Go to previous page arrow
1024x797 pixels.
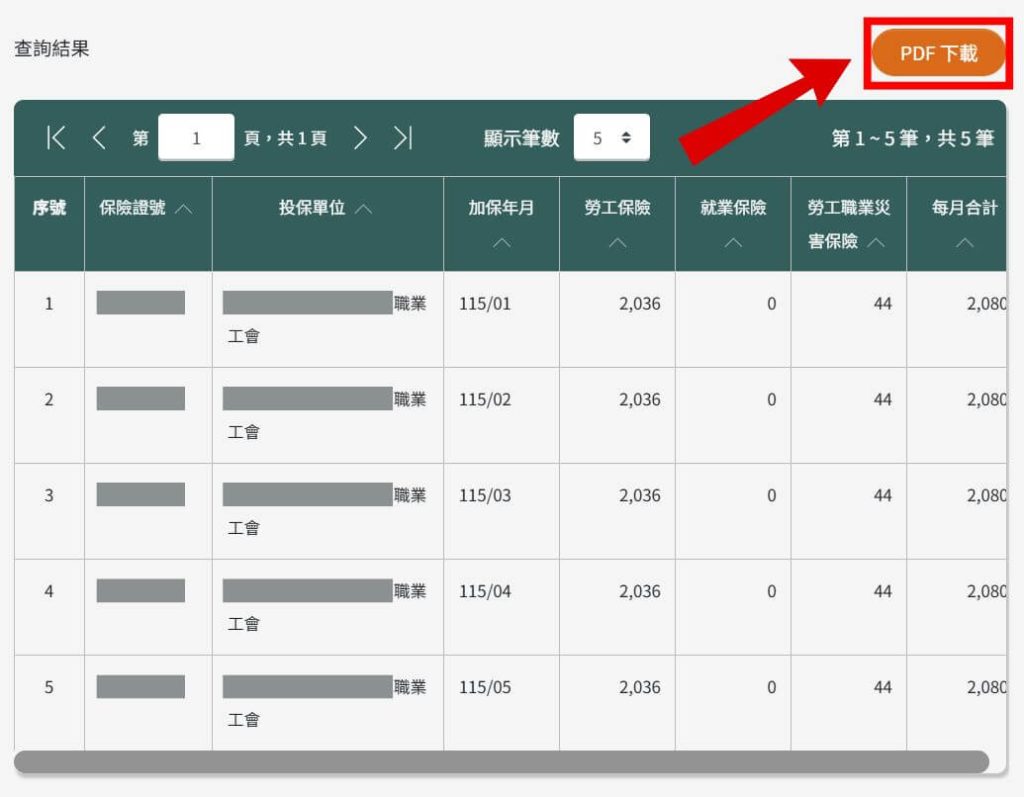click(99, 138)
